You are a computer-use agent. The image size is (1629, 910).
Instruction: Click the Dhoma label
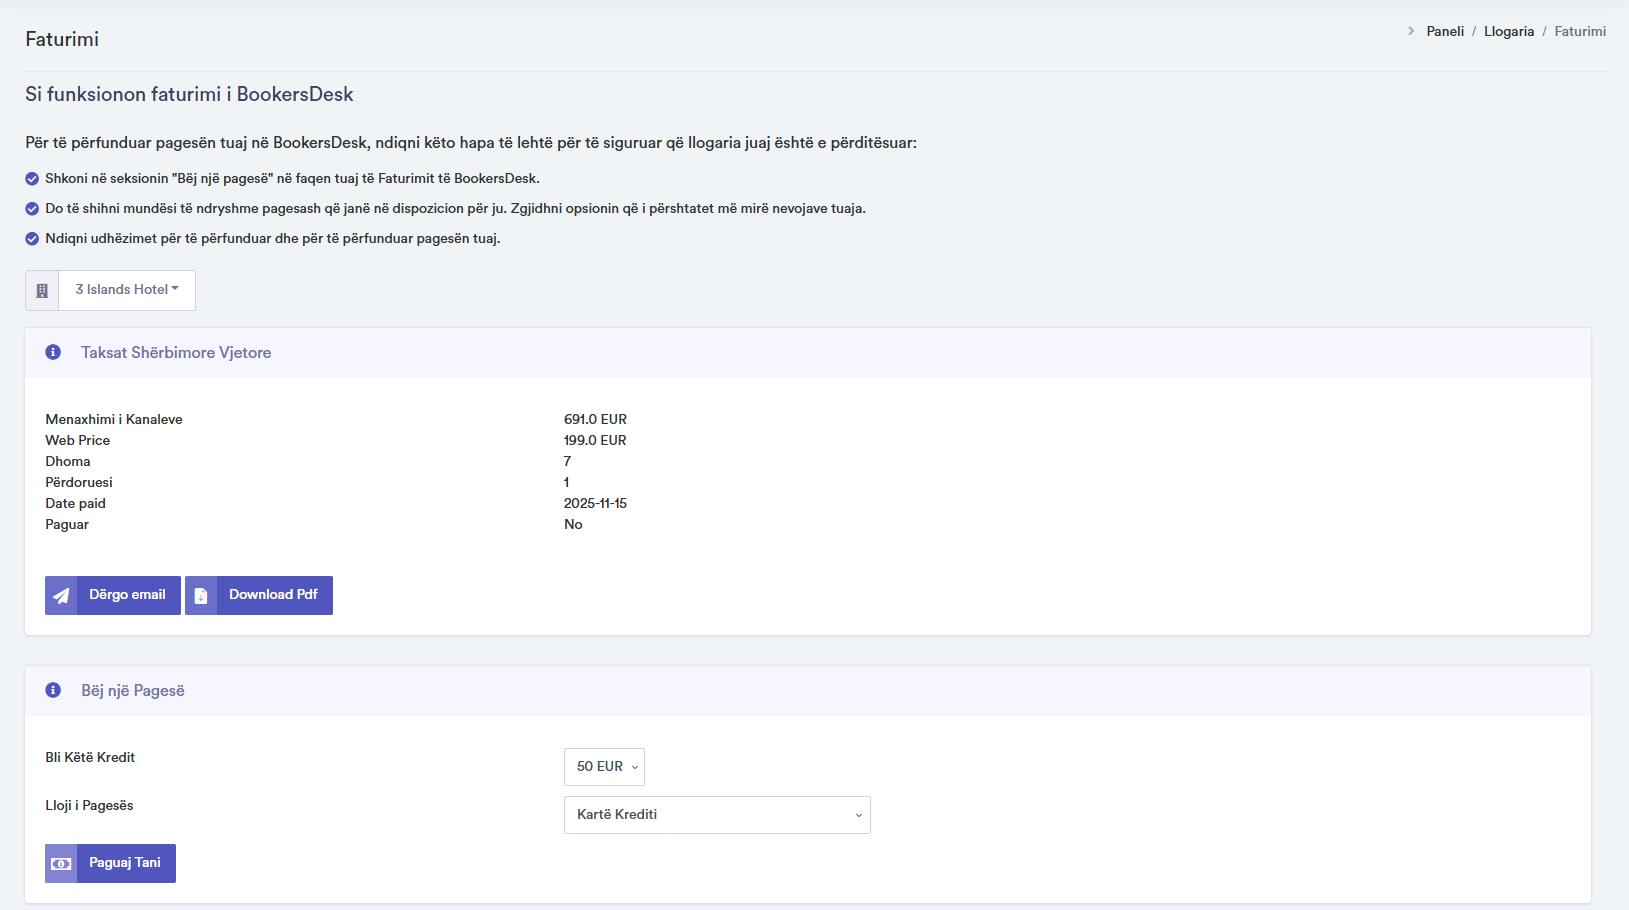click(x=68, y=461)
